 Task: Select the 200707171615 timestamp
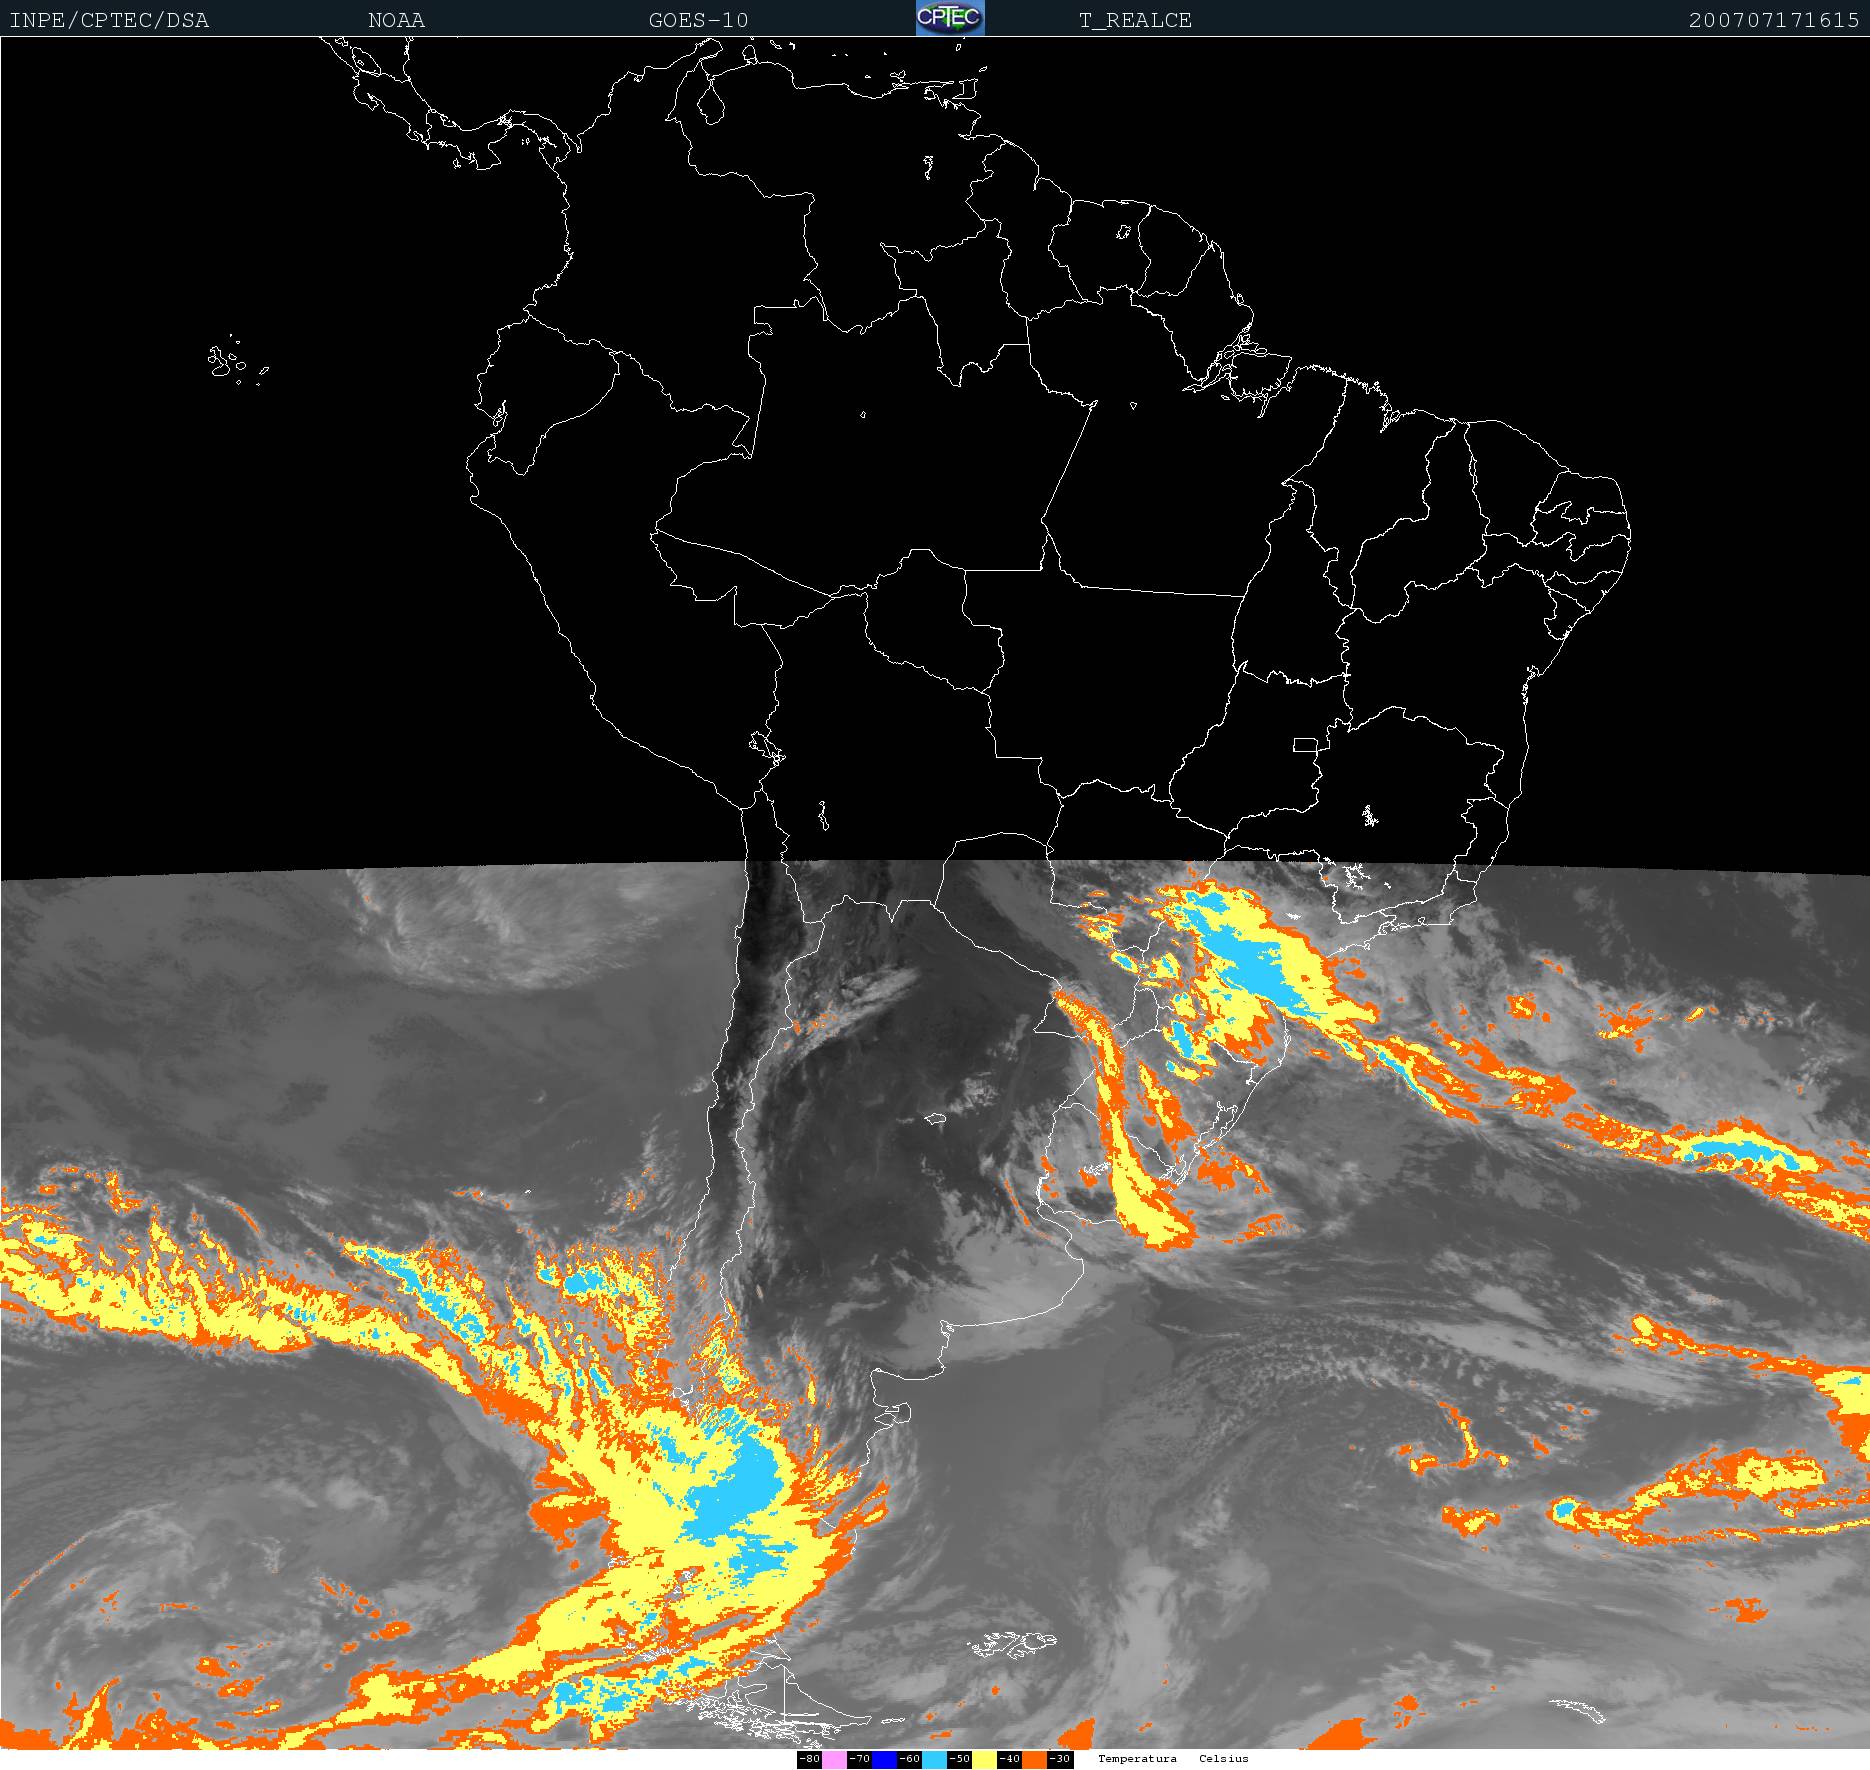[x=1773, y=20]
